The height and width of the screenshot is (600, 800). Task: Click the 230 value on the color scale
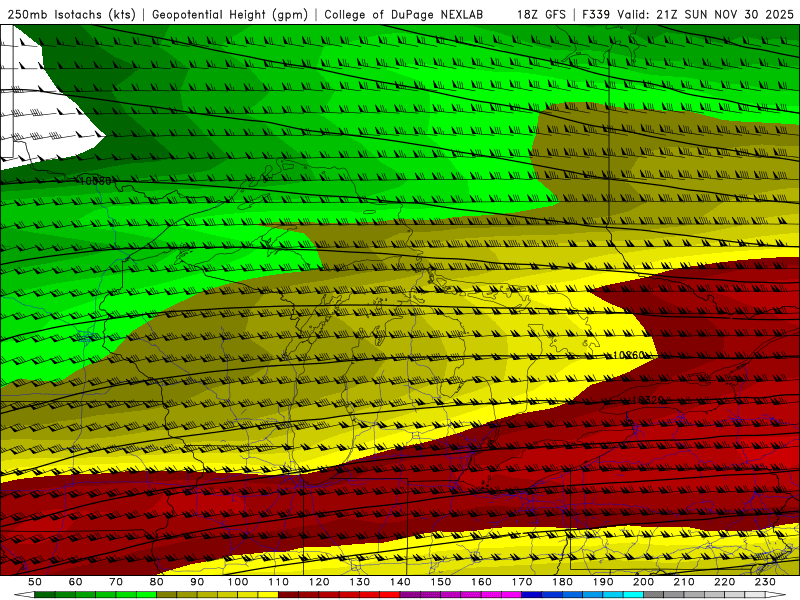tap(765, 582)
